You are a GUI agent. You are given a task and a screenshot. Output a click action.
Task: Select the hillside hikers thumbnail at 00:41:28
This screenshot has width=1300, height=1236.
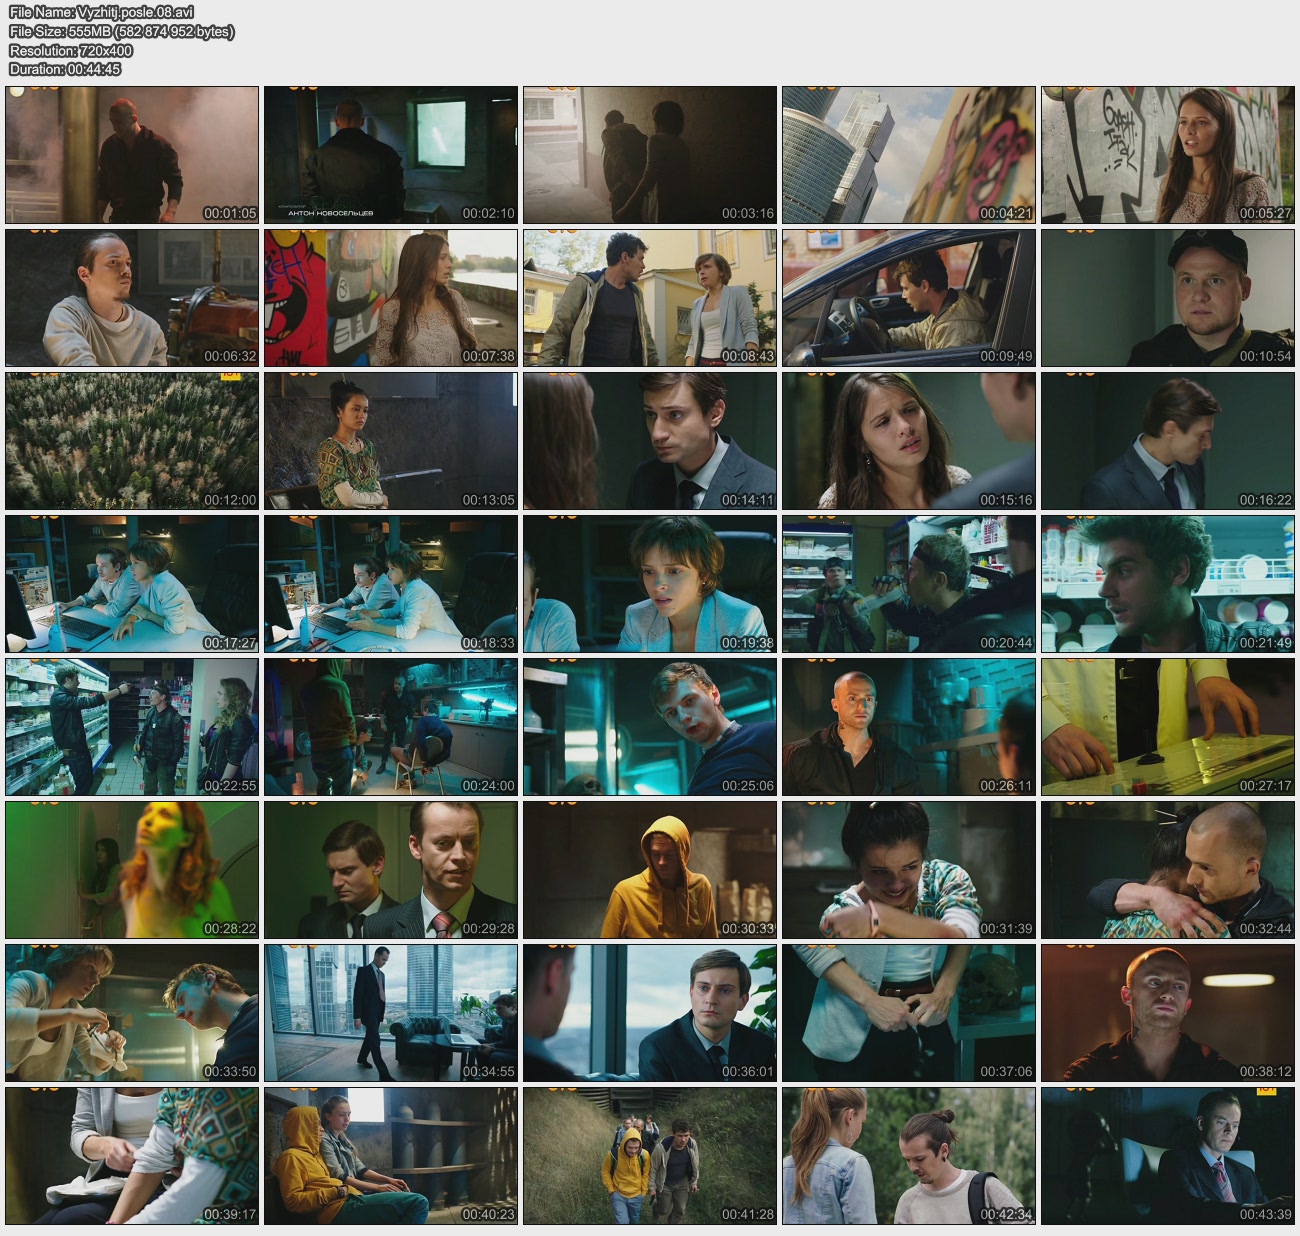coord(650,1156)
